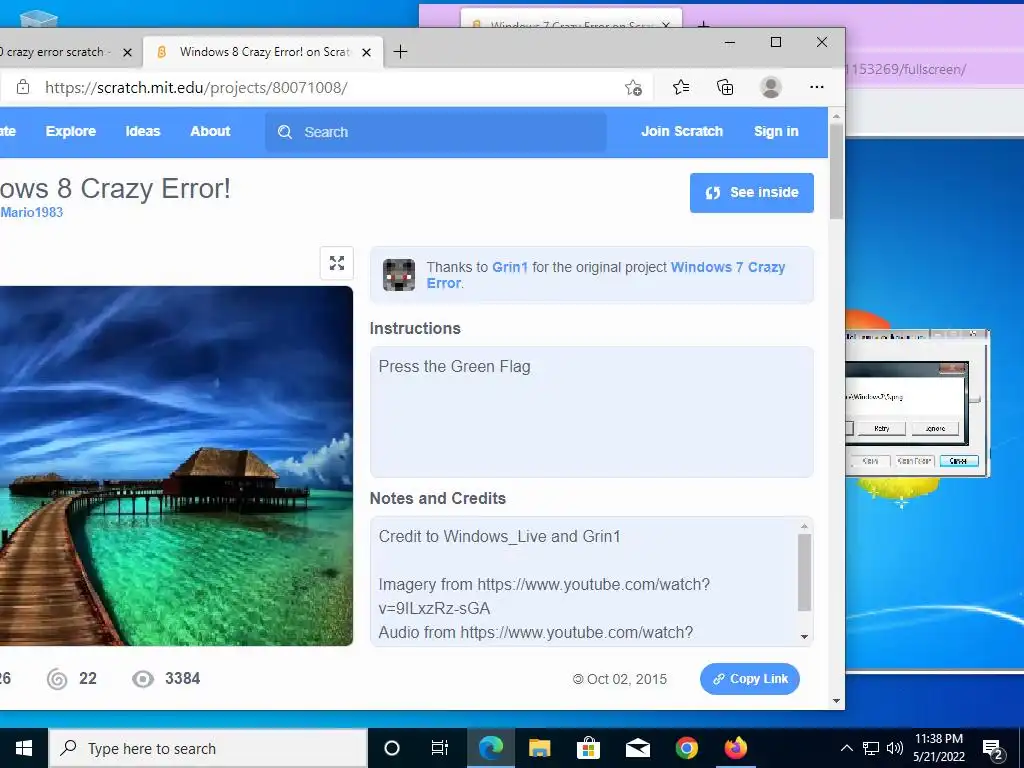Add this page to favorites star icon
This screenshot has height=768, width=1024.
[633, 88]
